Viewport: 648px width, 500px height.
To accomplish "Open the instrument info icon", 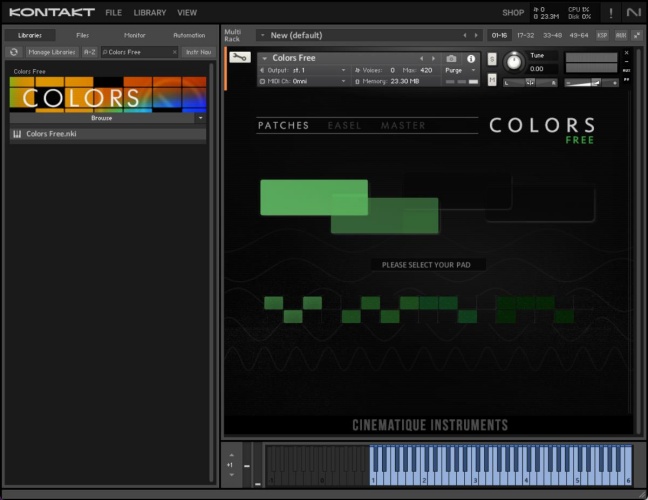I will tap(471, 59).
